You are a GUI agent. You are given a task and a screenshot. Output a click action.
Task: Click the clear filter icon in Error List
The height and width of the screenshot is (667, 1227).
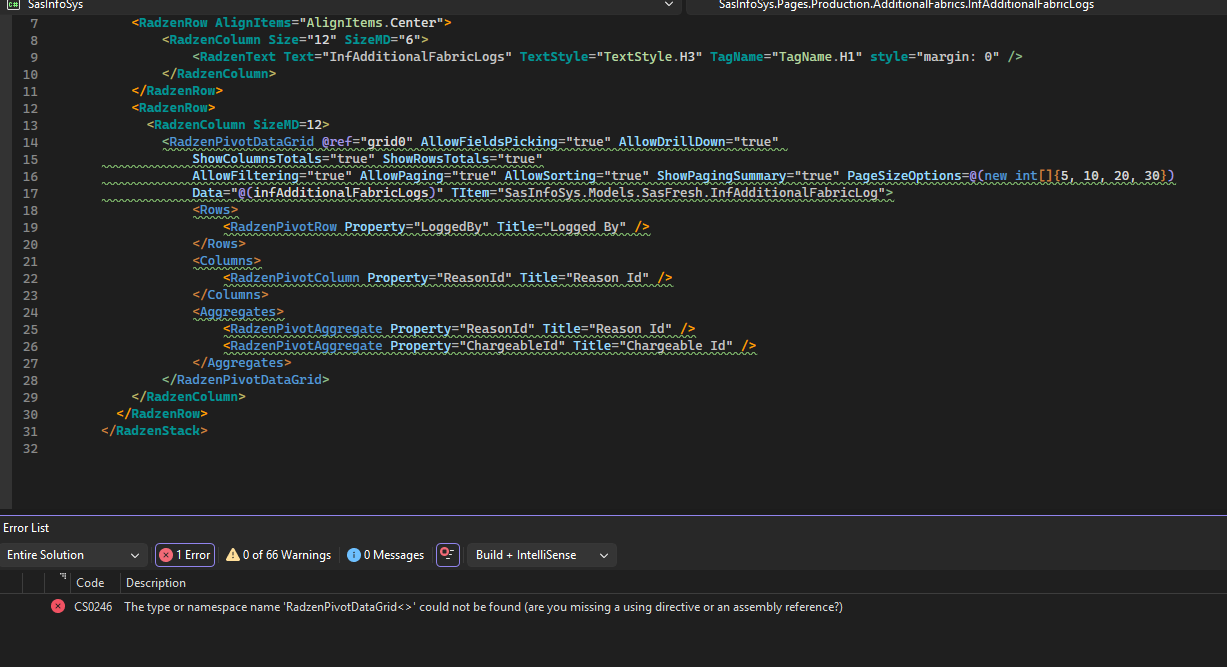[x=447, y=555]
